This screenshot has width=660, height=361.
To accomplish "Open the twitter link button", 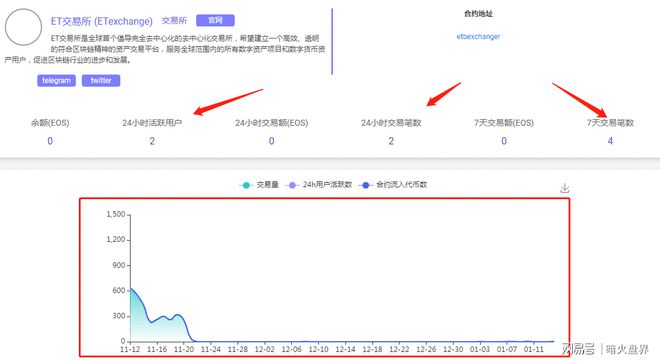I will [101, 80].
